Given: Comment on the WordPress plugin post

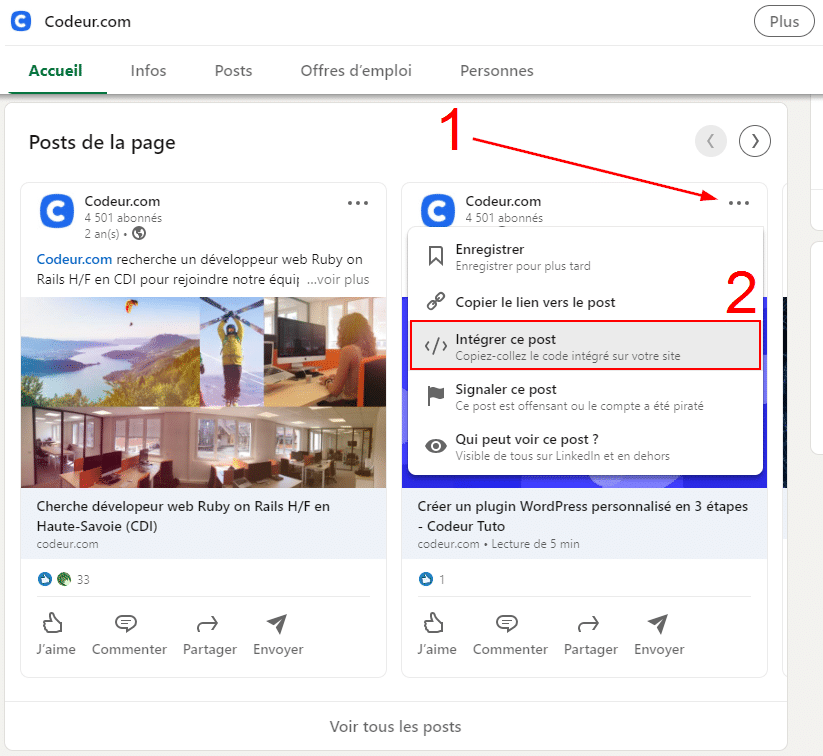Looking at the screenshot, I should (510, 634).
